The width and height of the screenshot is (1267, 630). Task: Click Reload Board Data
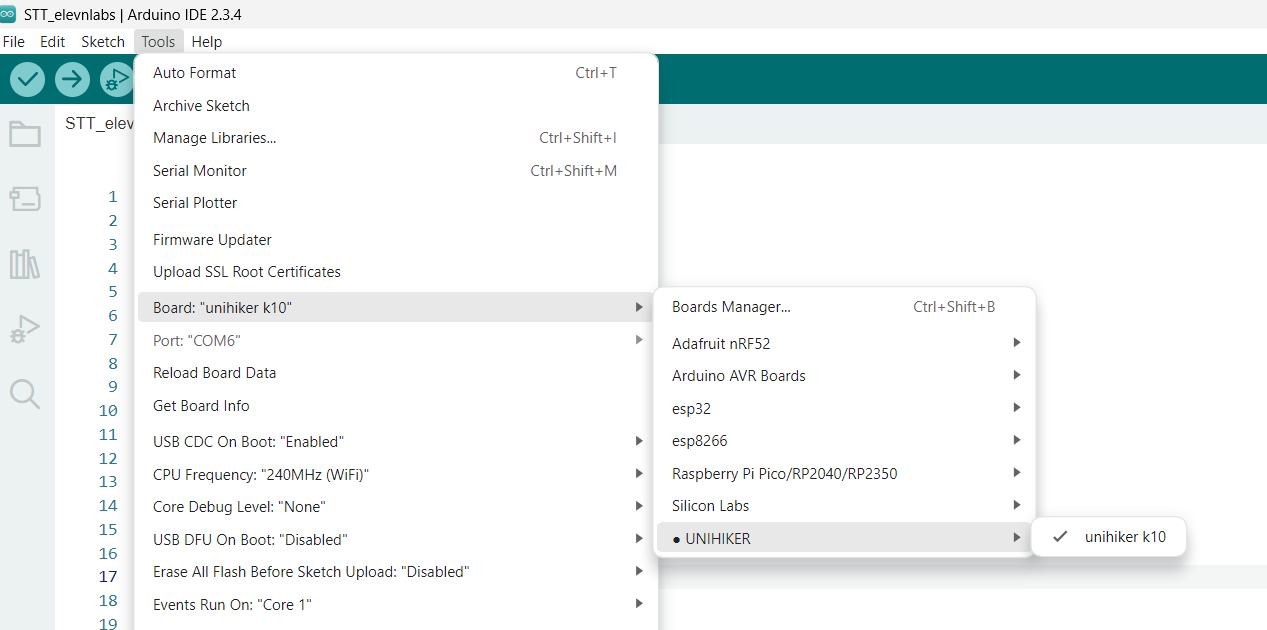[396, 373]
